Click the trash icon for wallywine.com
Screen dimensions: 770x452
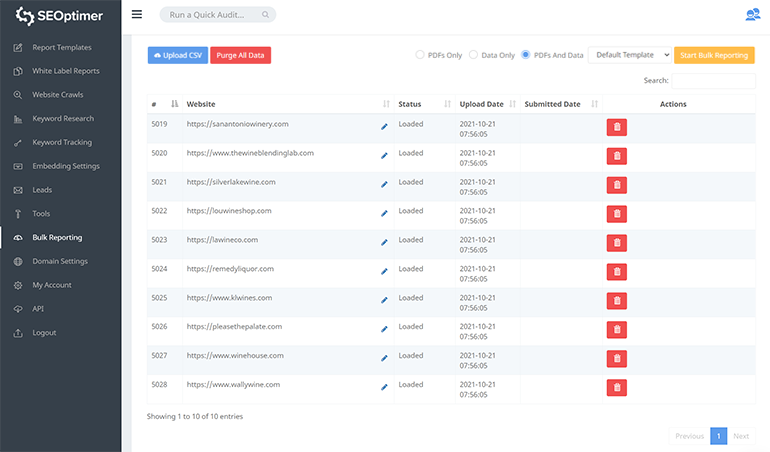coord(617,387)
